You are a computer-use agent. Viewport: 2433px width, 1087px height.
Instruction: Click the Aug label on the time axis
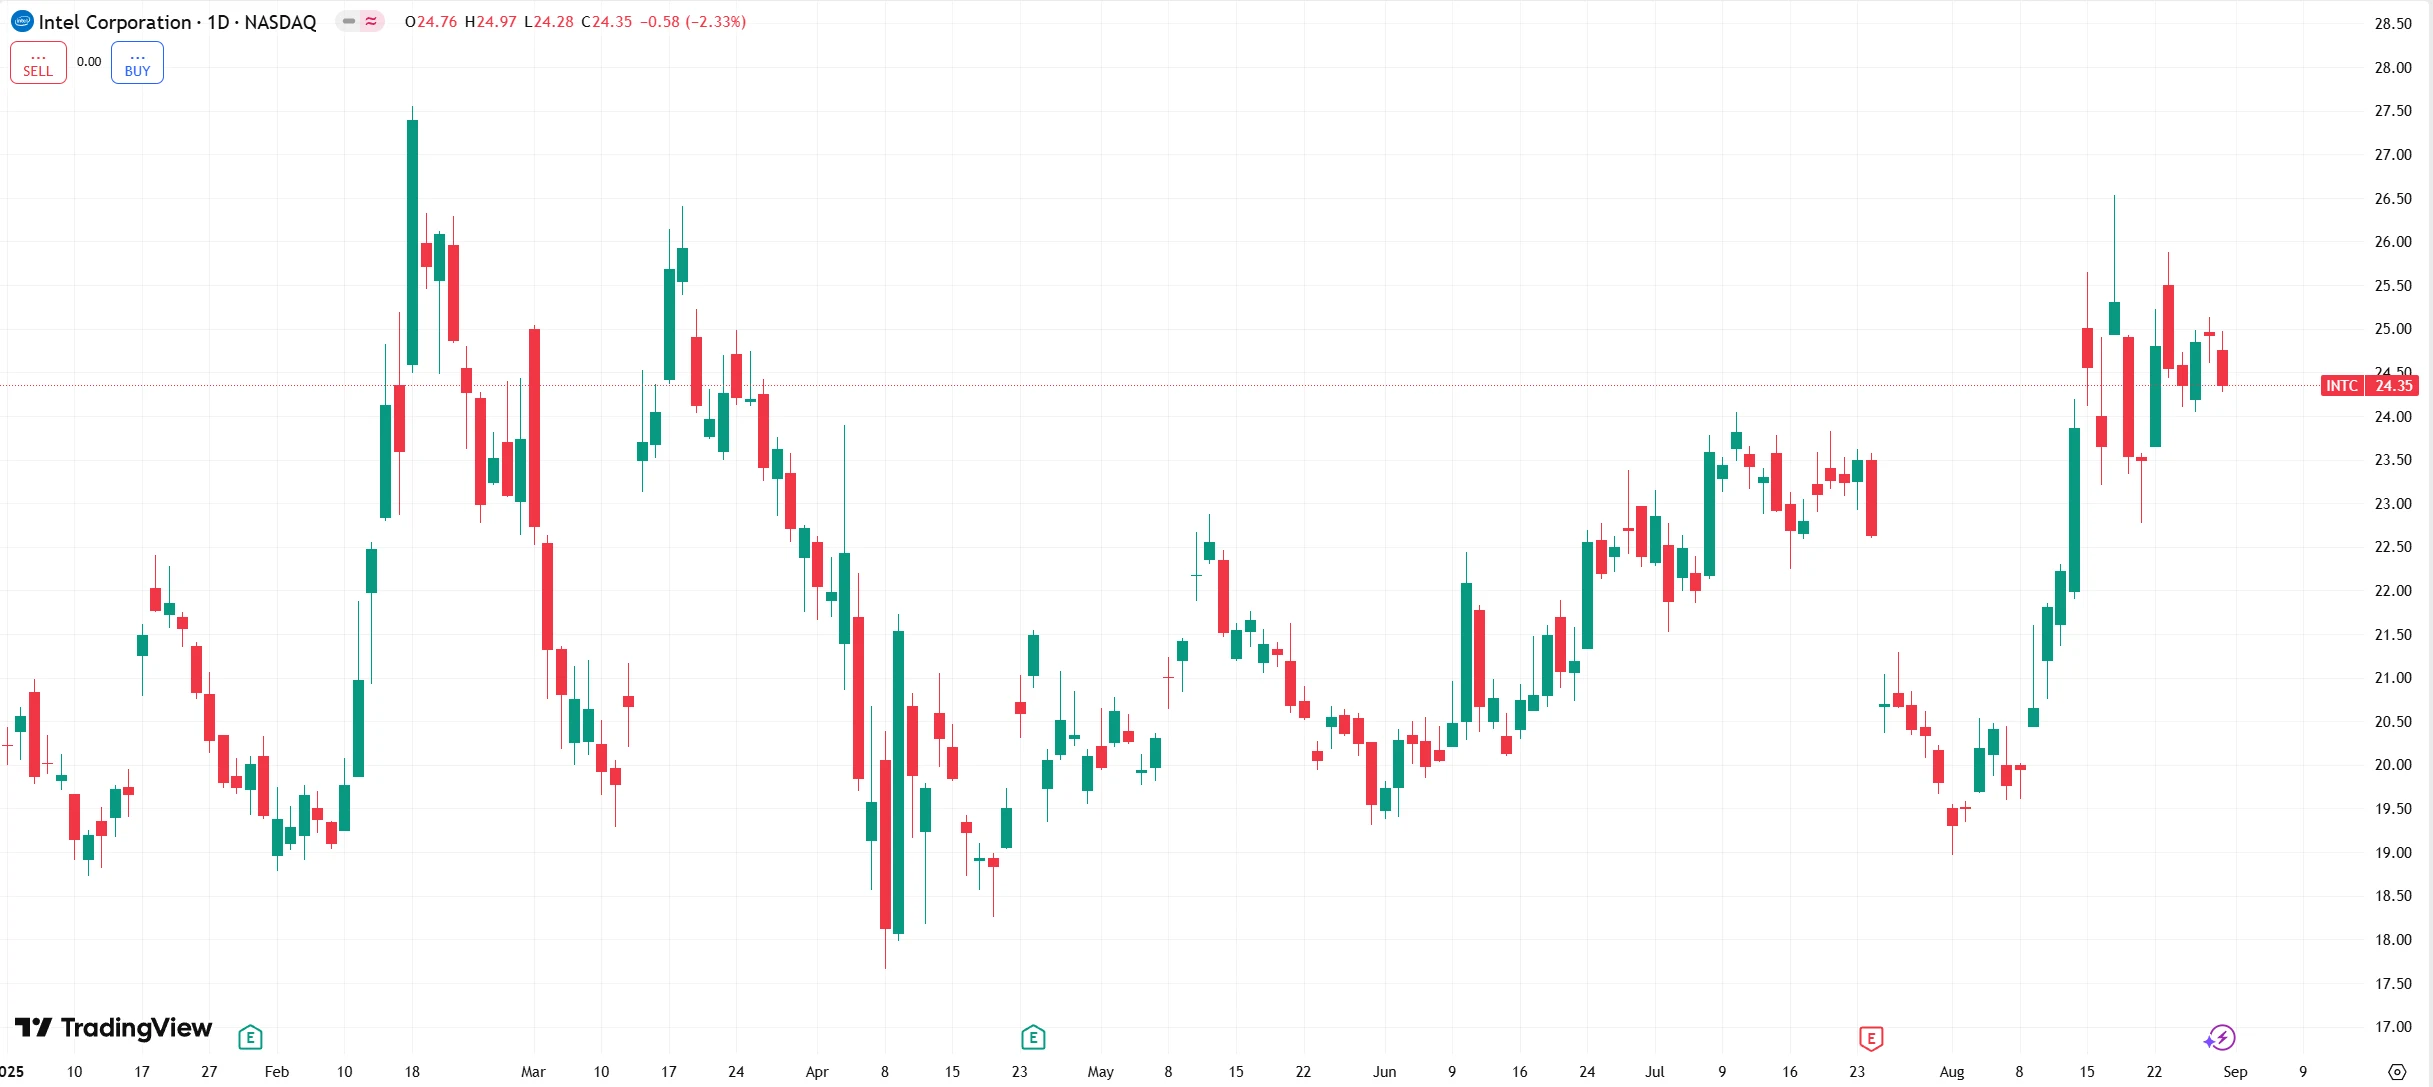coord(1952,1072)
